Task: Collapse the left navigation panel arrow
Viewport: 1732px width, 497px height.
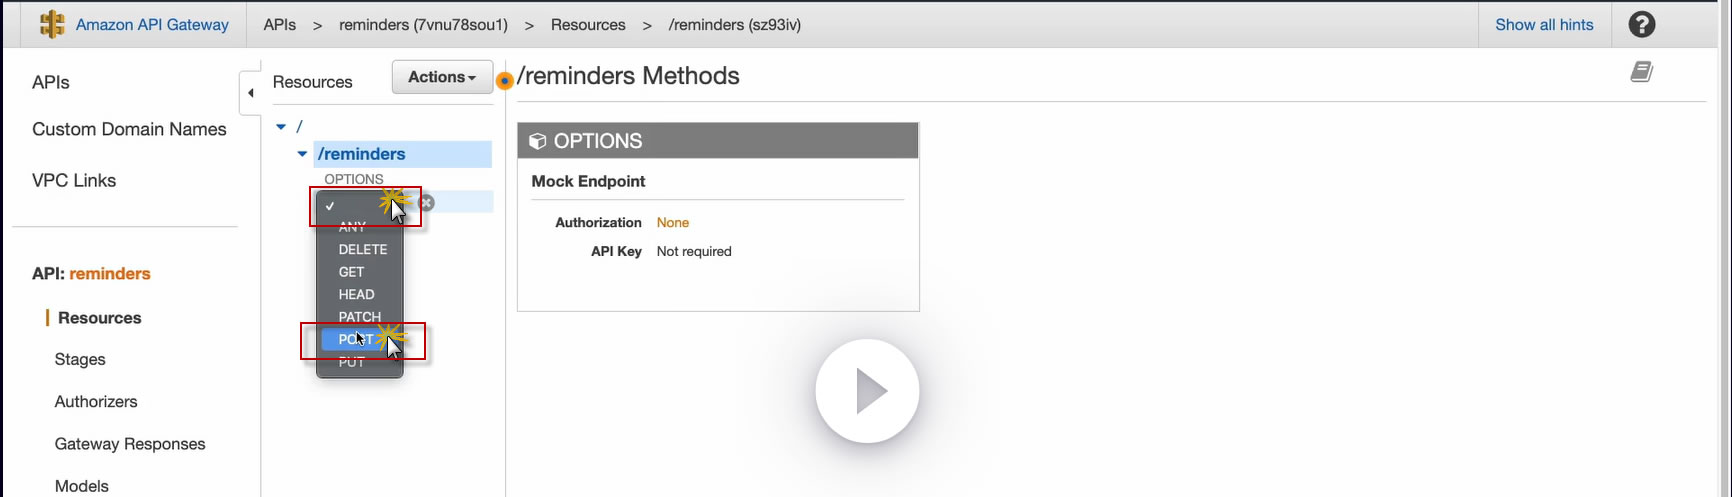Action: tap(250, 93)
